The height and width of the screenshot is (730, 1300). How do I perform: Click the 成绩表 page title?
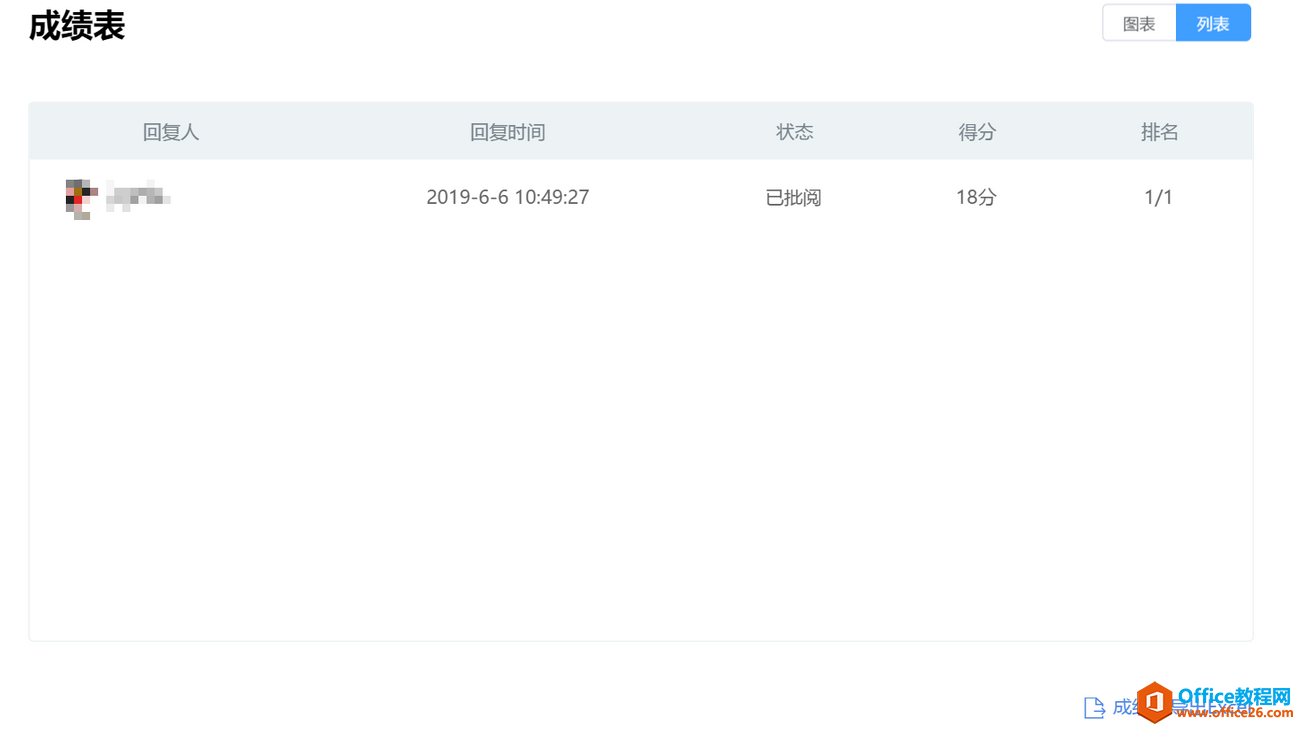(x=77, y=26)
